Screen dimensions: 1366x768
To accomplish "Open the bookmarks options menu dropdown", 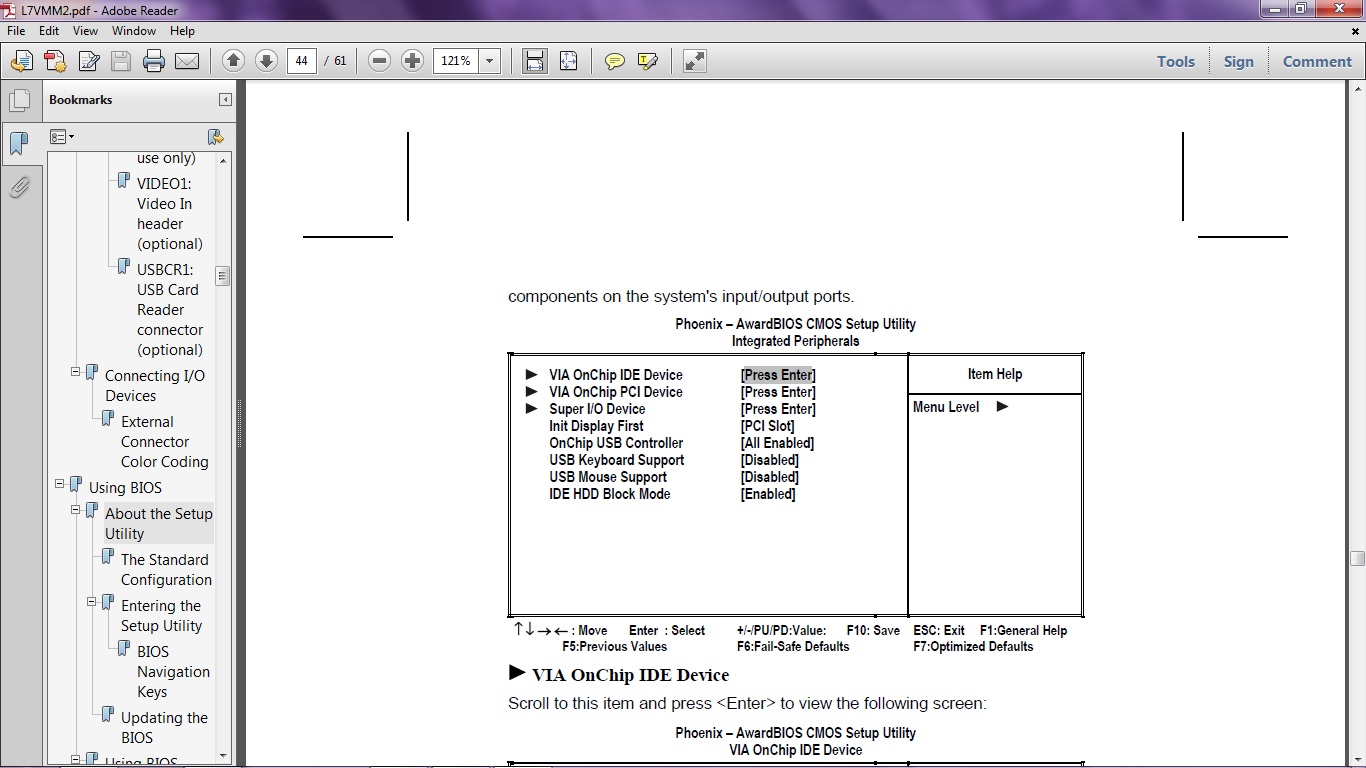I will tap(62, 137).
